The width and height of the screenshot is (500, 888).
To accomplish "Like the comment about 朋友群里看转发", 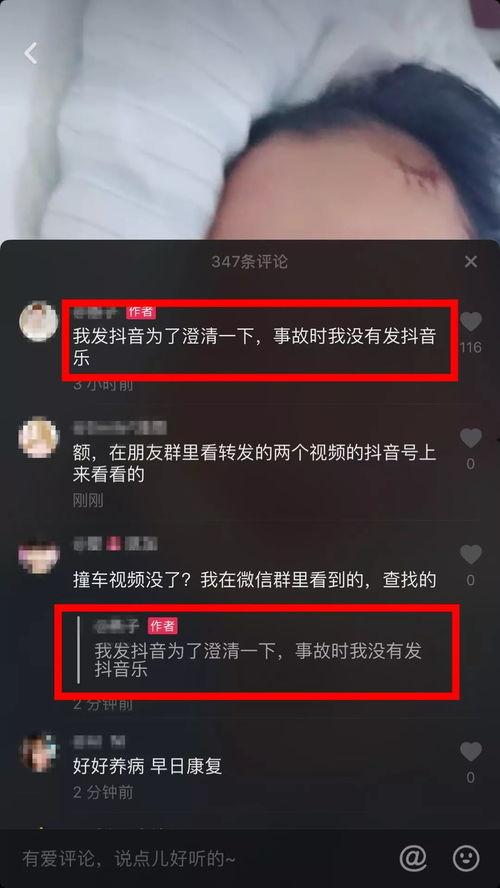I will coord(471,438).
